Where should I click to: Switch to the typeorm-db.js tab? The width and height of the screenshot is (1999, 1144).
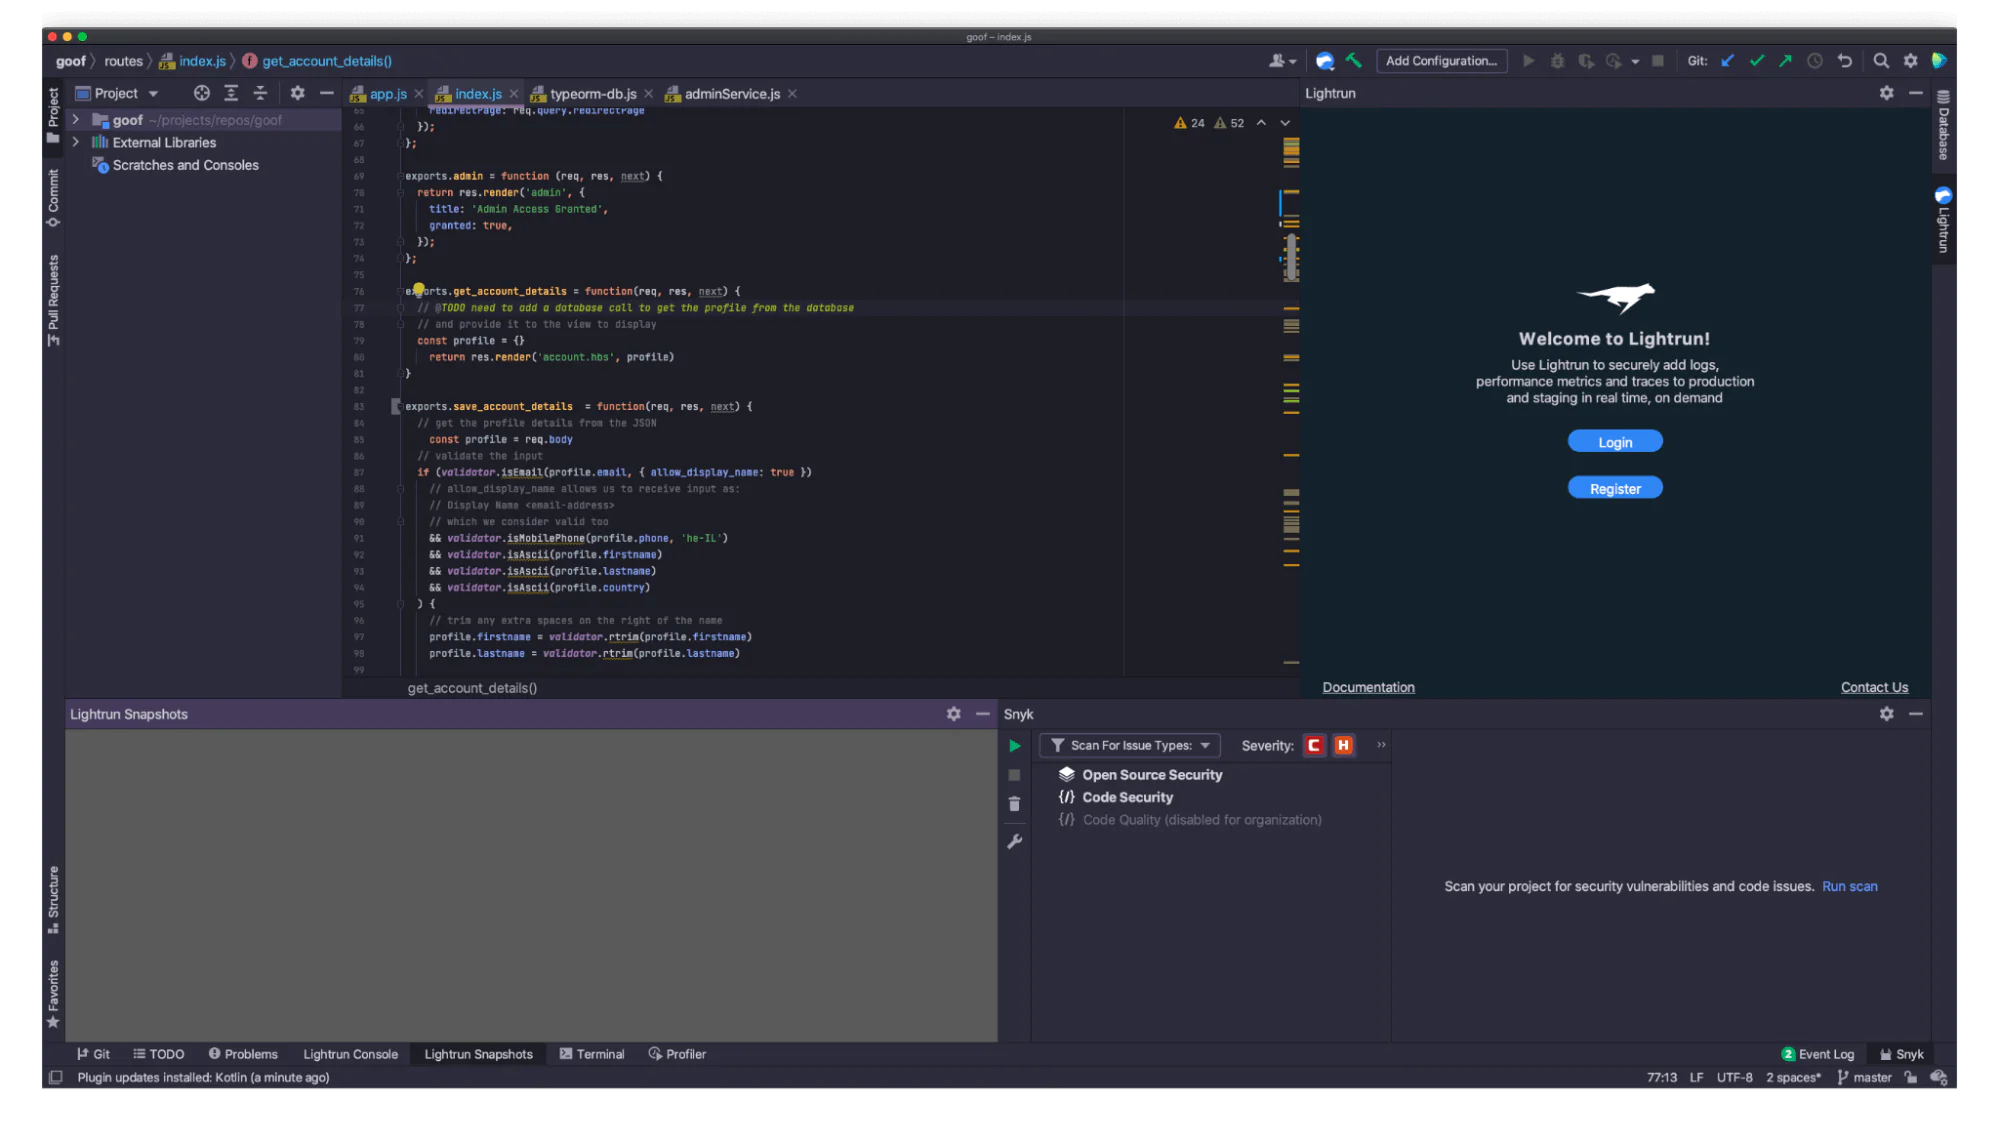(593, 94)
